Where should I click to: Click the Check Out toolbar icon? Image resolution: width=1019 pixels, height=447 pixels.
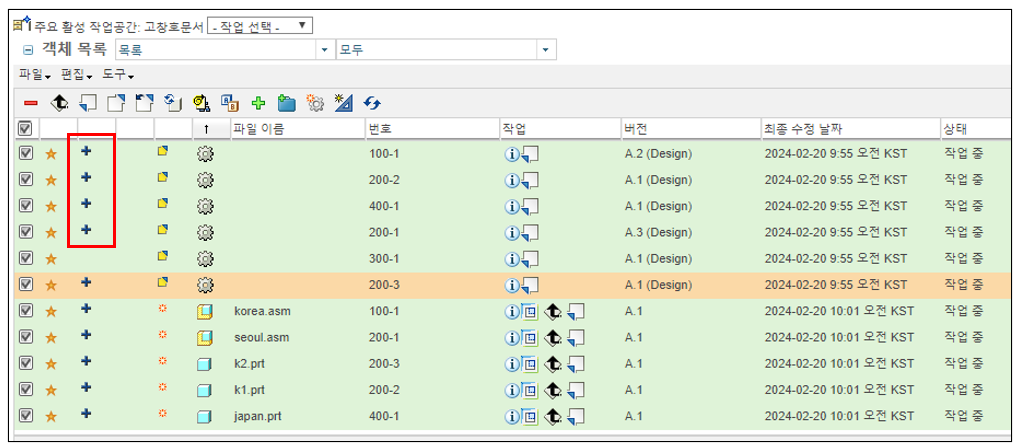point(116,103)
